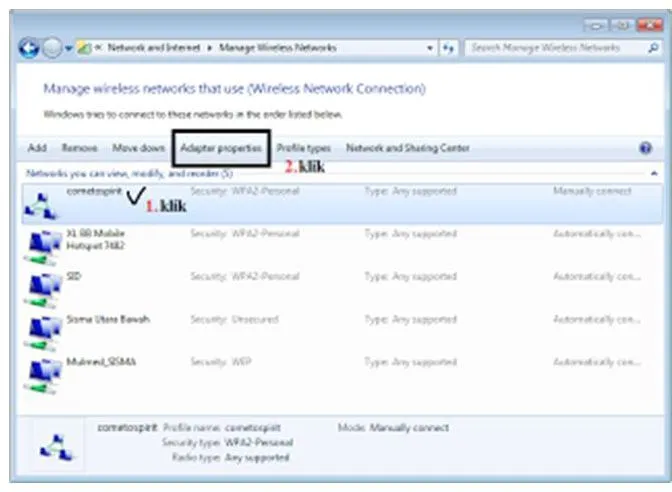
Task: Click Security Unsecured for Sisma Utara Bawah
Action: pyautogui.click(x=234, y=319)
